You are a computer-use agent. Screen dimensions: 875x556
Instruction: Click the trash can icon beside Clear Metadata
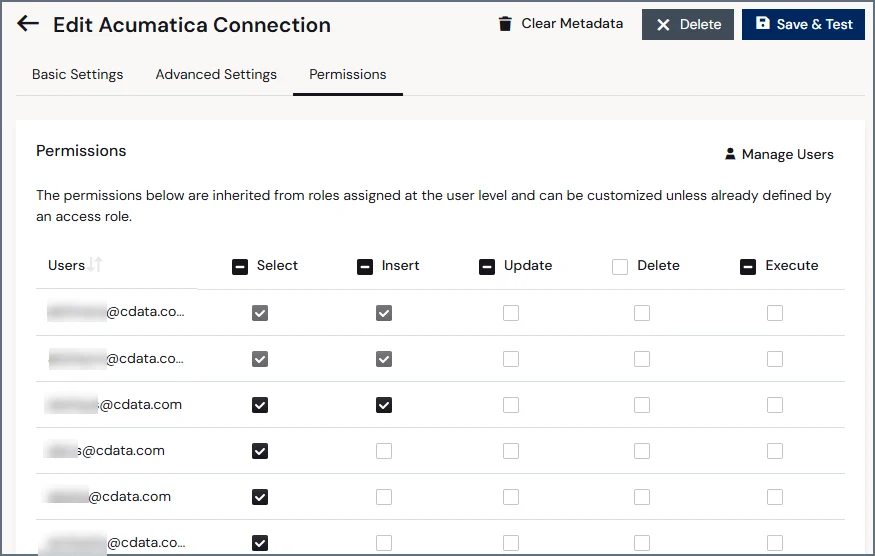tap(505, 23)
